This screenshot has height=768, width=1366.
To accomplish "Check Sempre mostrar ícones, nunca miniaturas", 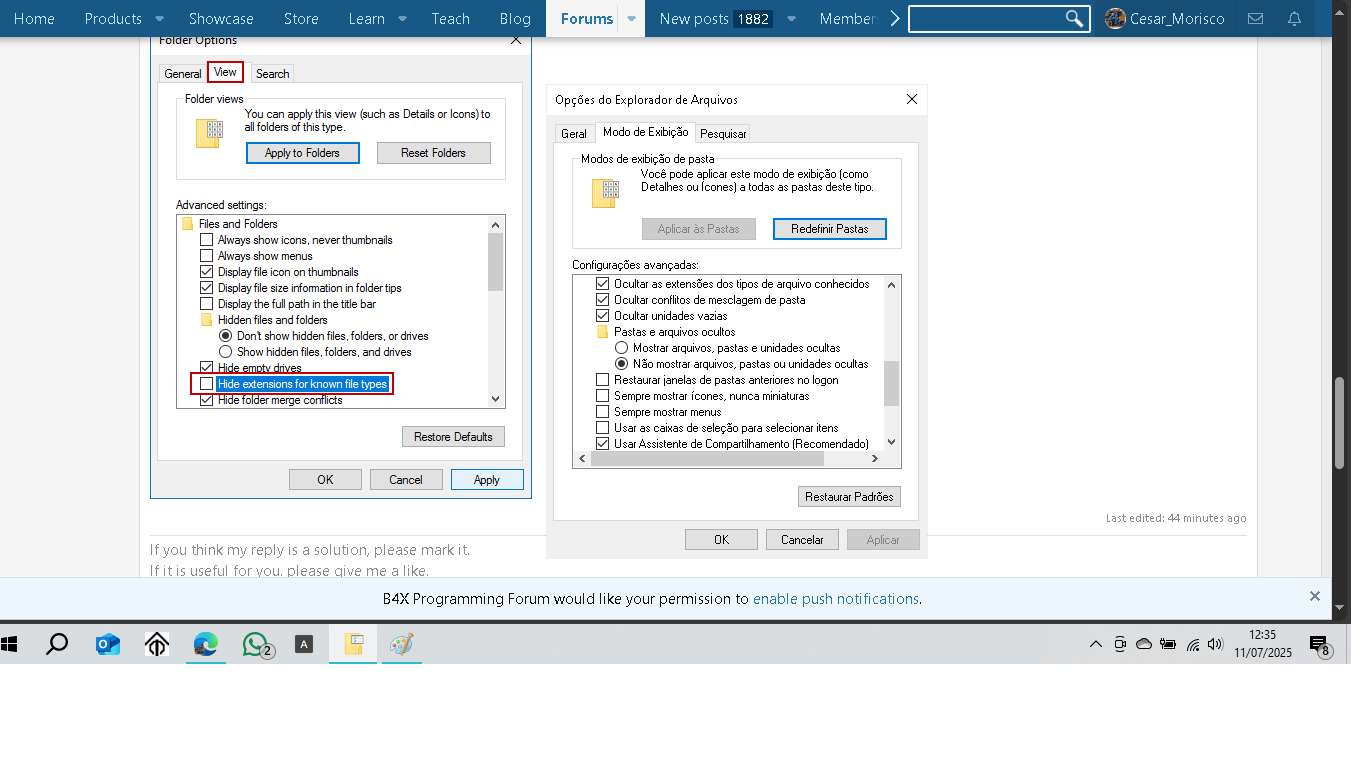I will [603, 396].
